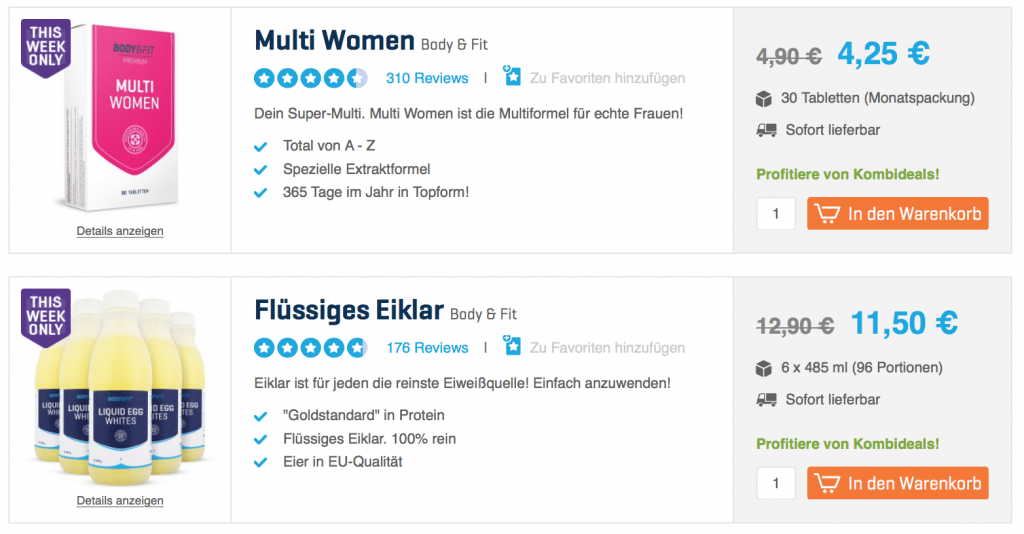
Task: Click the Flüssiges Eiklar star rating
Action: 310,348
